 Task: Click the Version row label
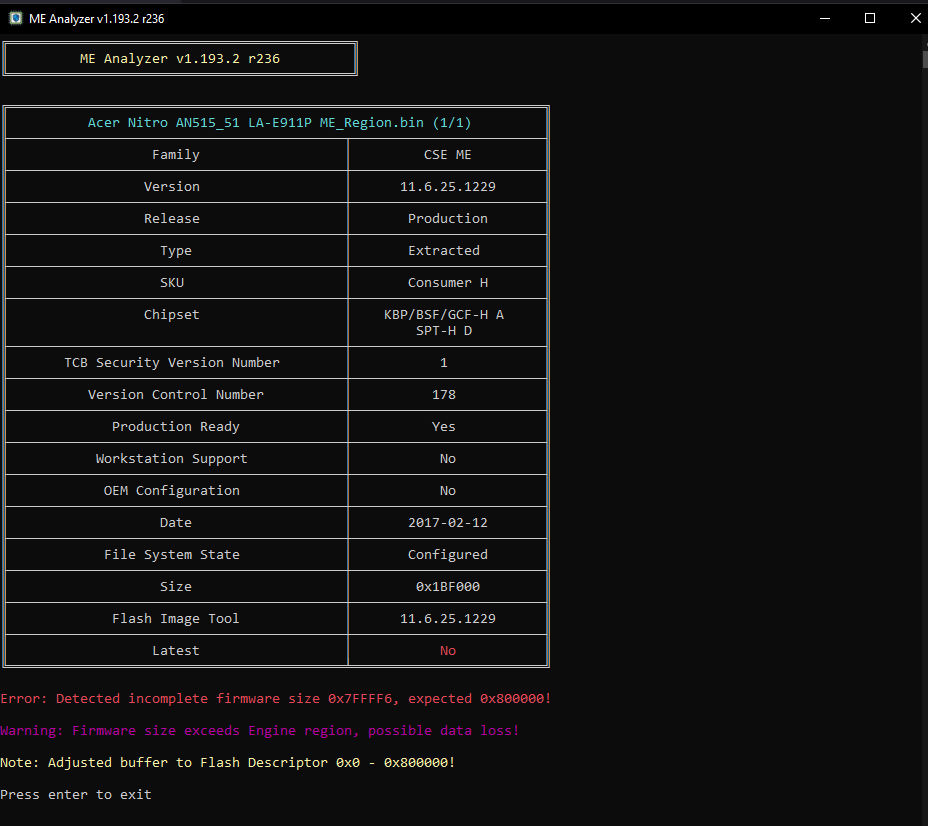[x=172, y=186]
